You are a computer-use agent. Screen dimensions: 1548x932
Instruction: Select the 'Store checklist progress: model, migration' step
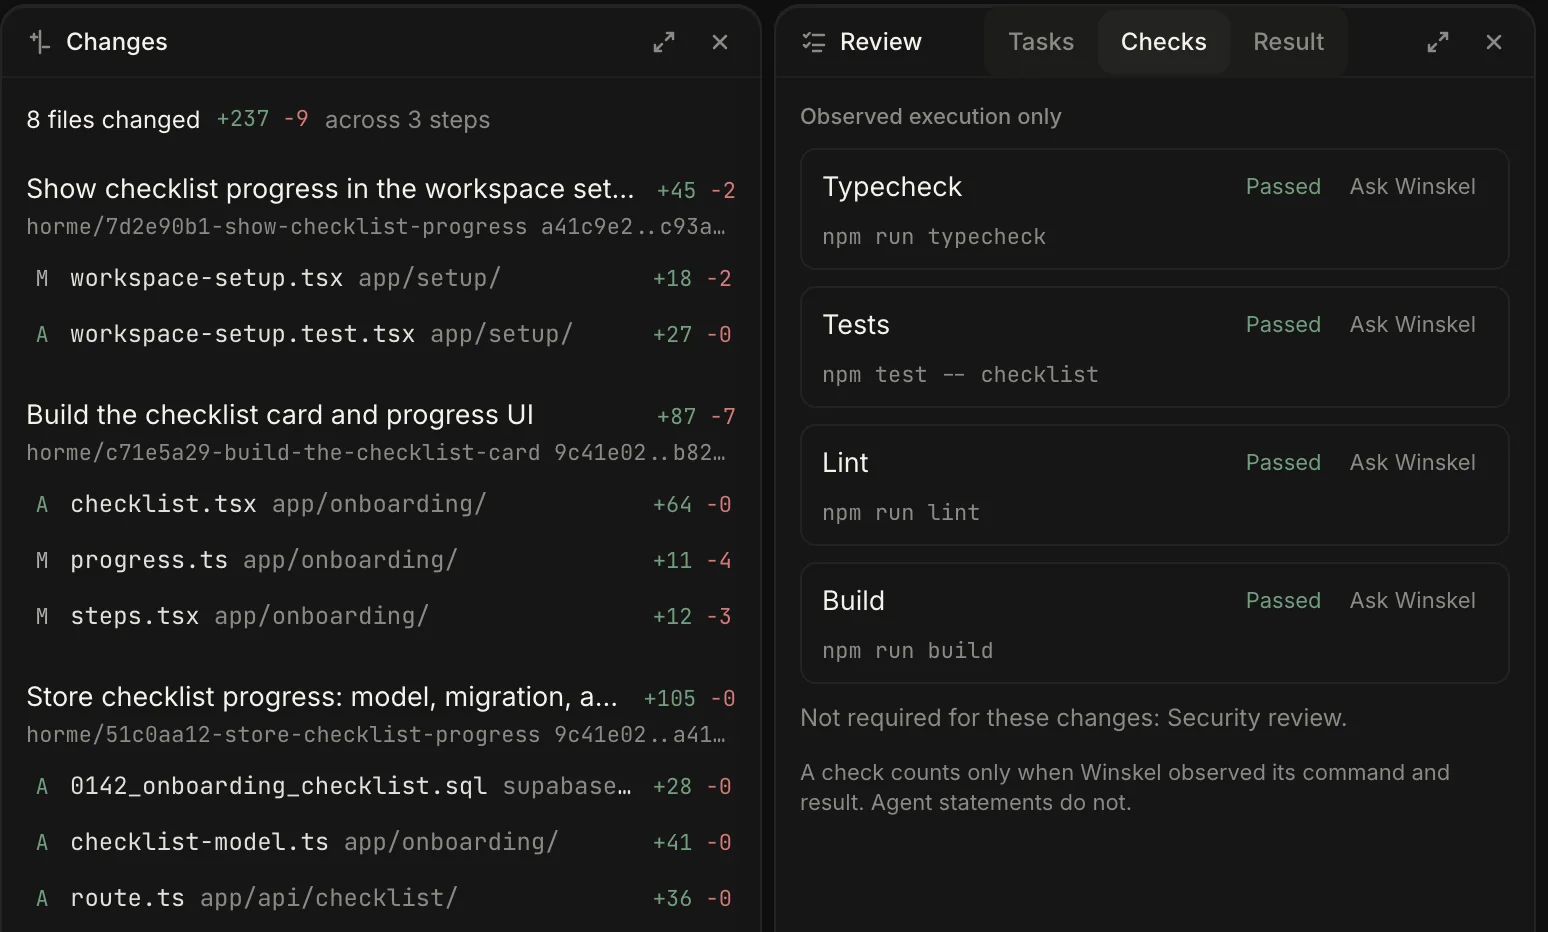click(x=322, y=697)
